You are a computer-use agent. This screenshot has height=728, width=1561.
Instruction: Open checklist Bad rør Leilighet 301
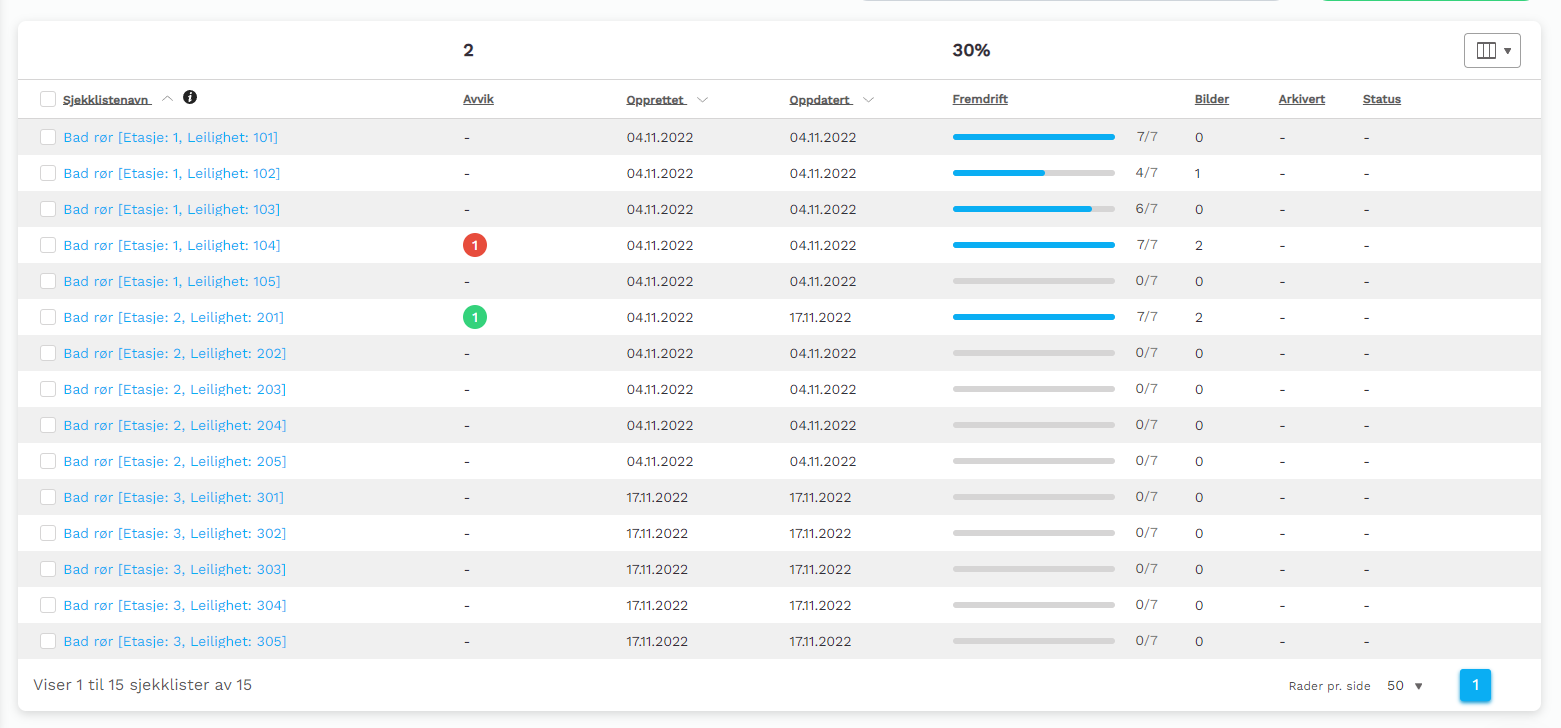(x=173, y=497)
